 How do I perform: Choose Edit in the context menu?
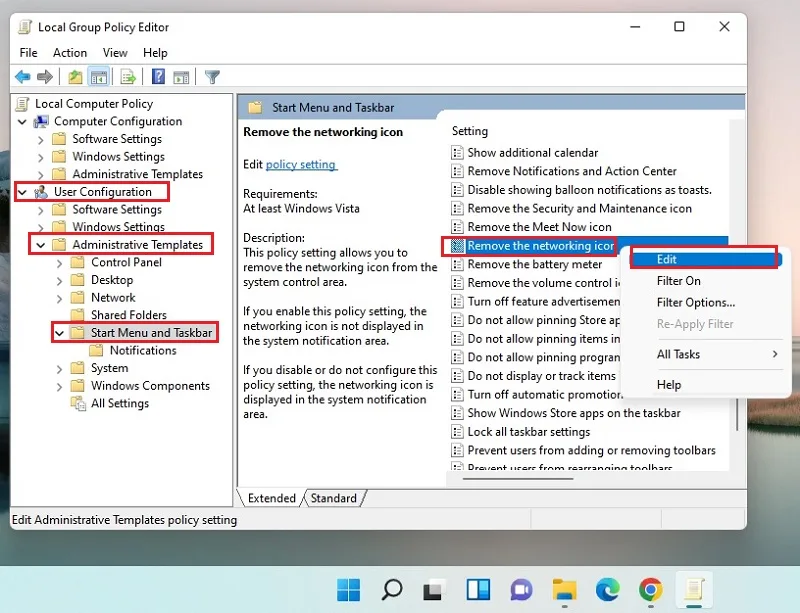pyautogui.click(x=704, y=259)
